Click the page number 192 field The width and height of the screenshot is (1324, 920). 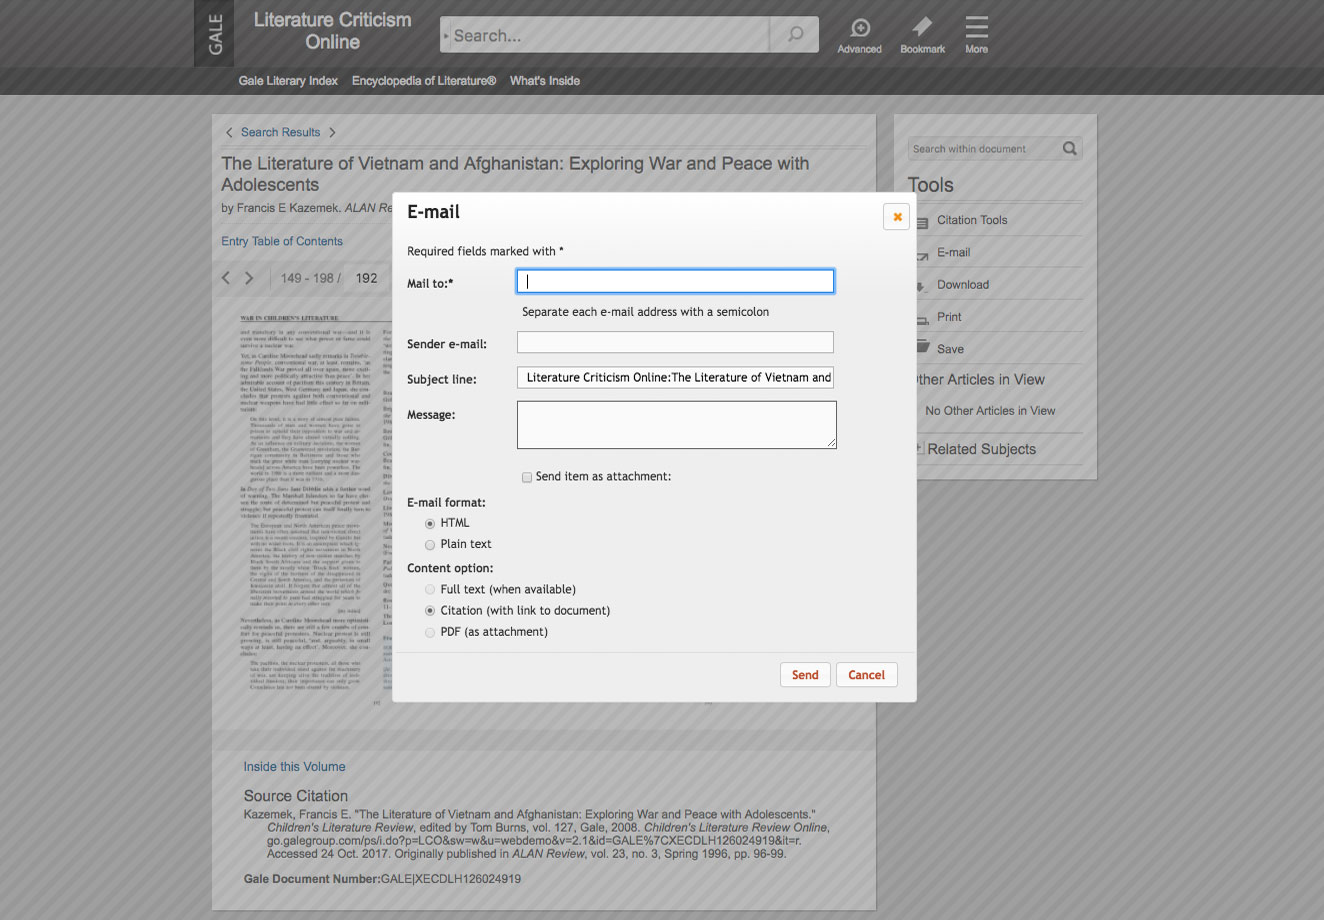(x=367, y=278)
